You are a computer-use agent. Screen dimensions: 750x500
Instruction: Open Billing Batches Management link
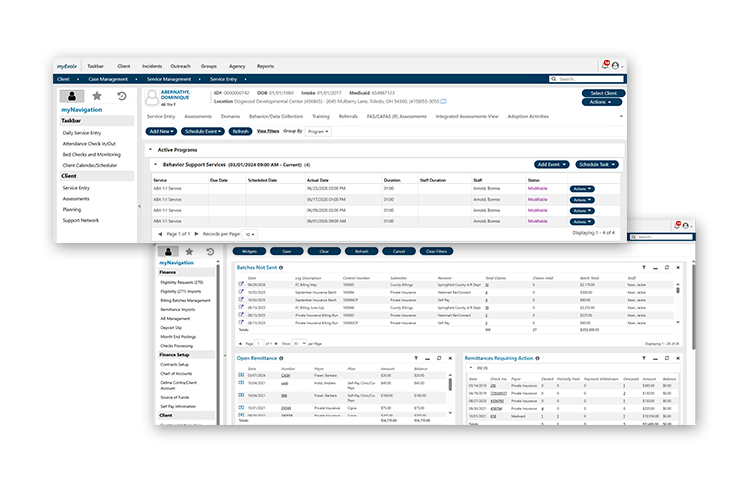pyautogui.click(x=185, y=300)
